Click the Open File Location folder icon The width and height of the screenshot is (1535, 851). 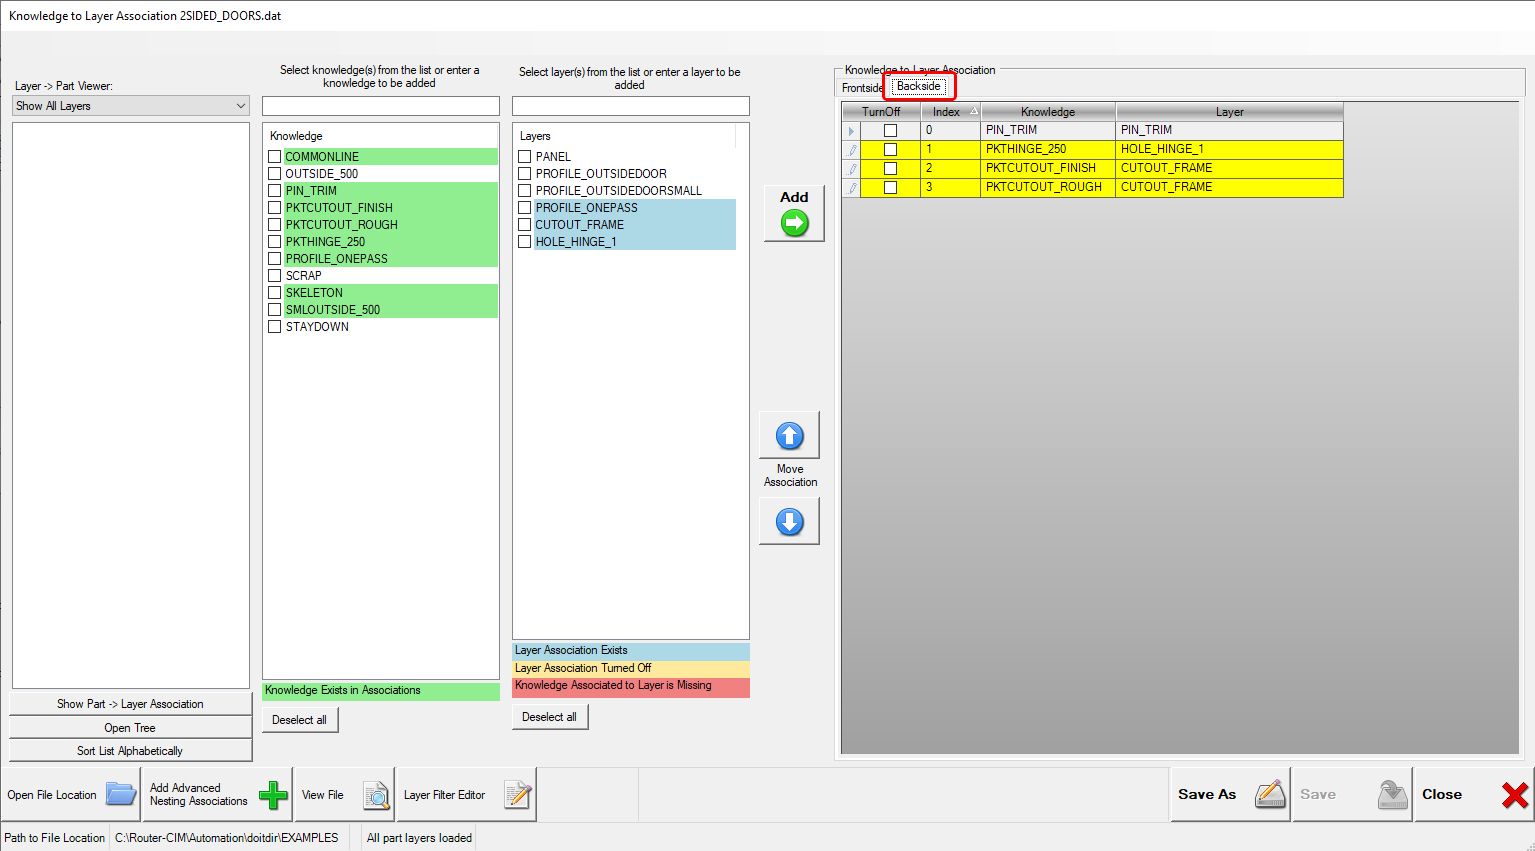click(x=121, y=795)
